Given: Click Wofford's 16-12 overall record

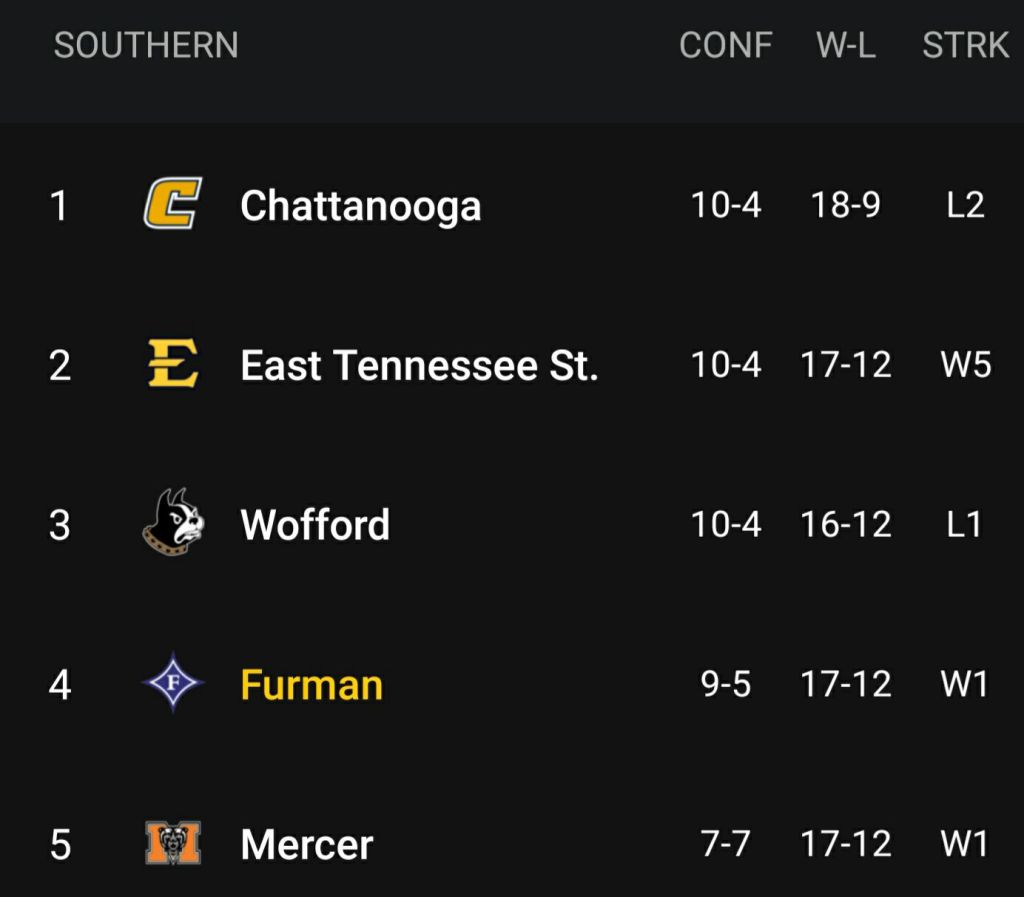Looking at the screenshot, I should click(845, 524).
